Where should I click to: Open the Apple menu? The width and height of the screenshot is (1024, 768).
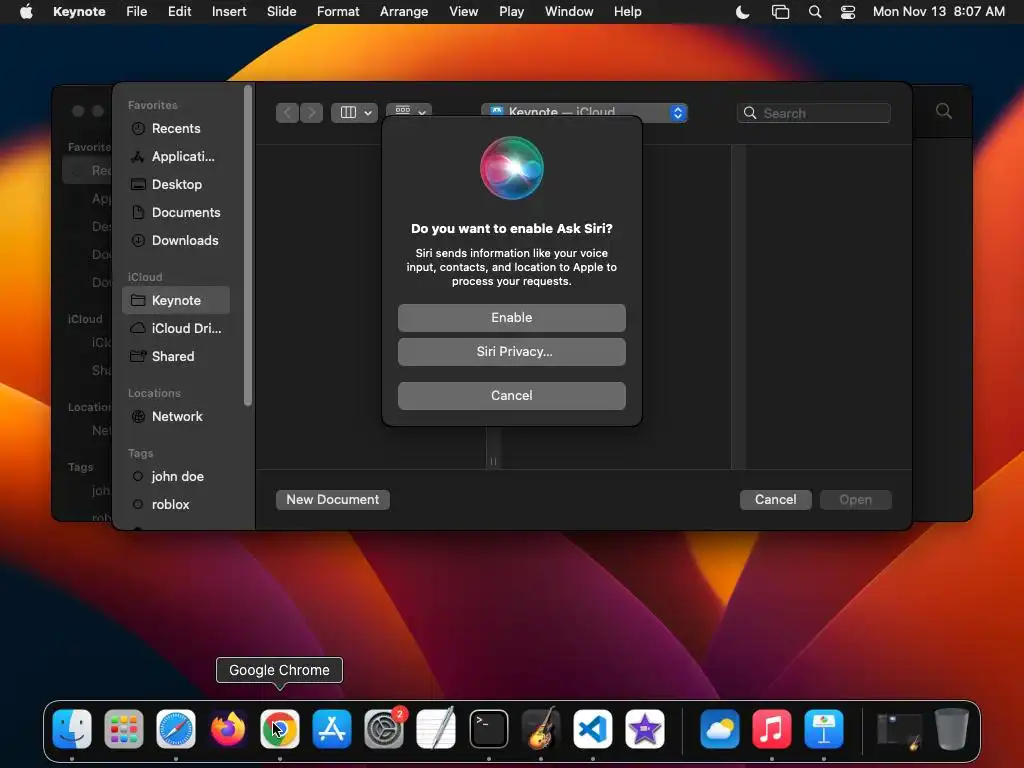(26, 11)
